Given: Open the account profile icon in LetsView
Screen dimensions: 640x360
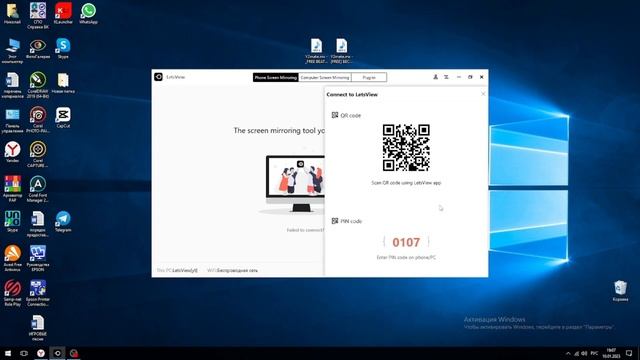Looking at the screenshot, I should tap(436, 77).
